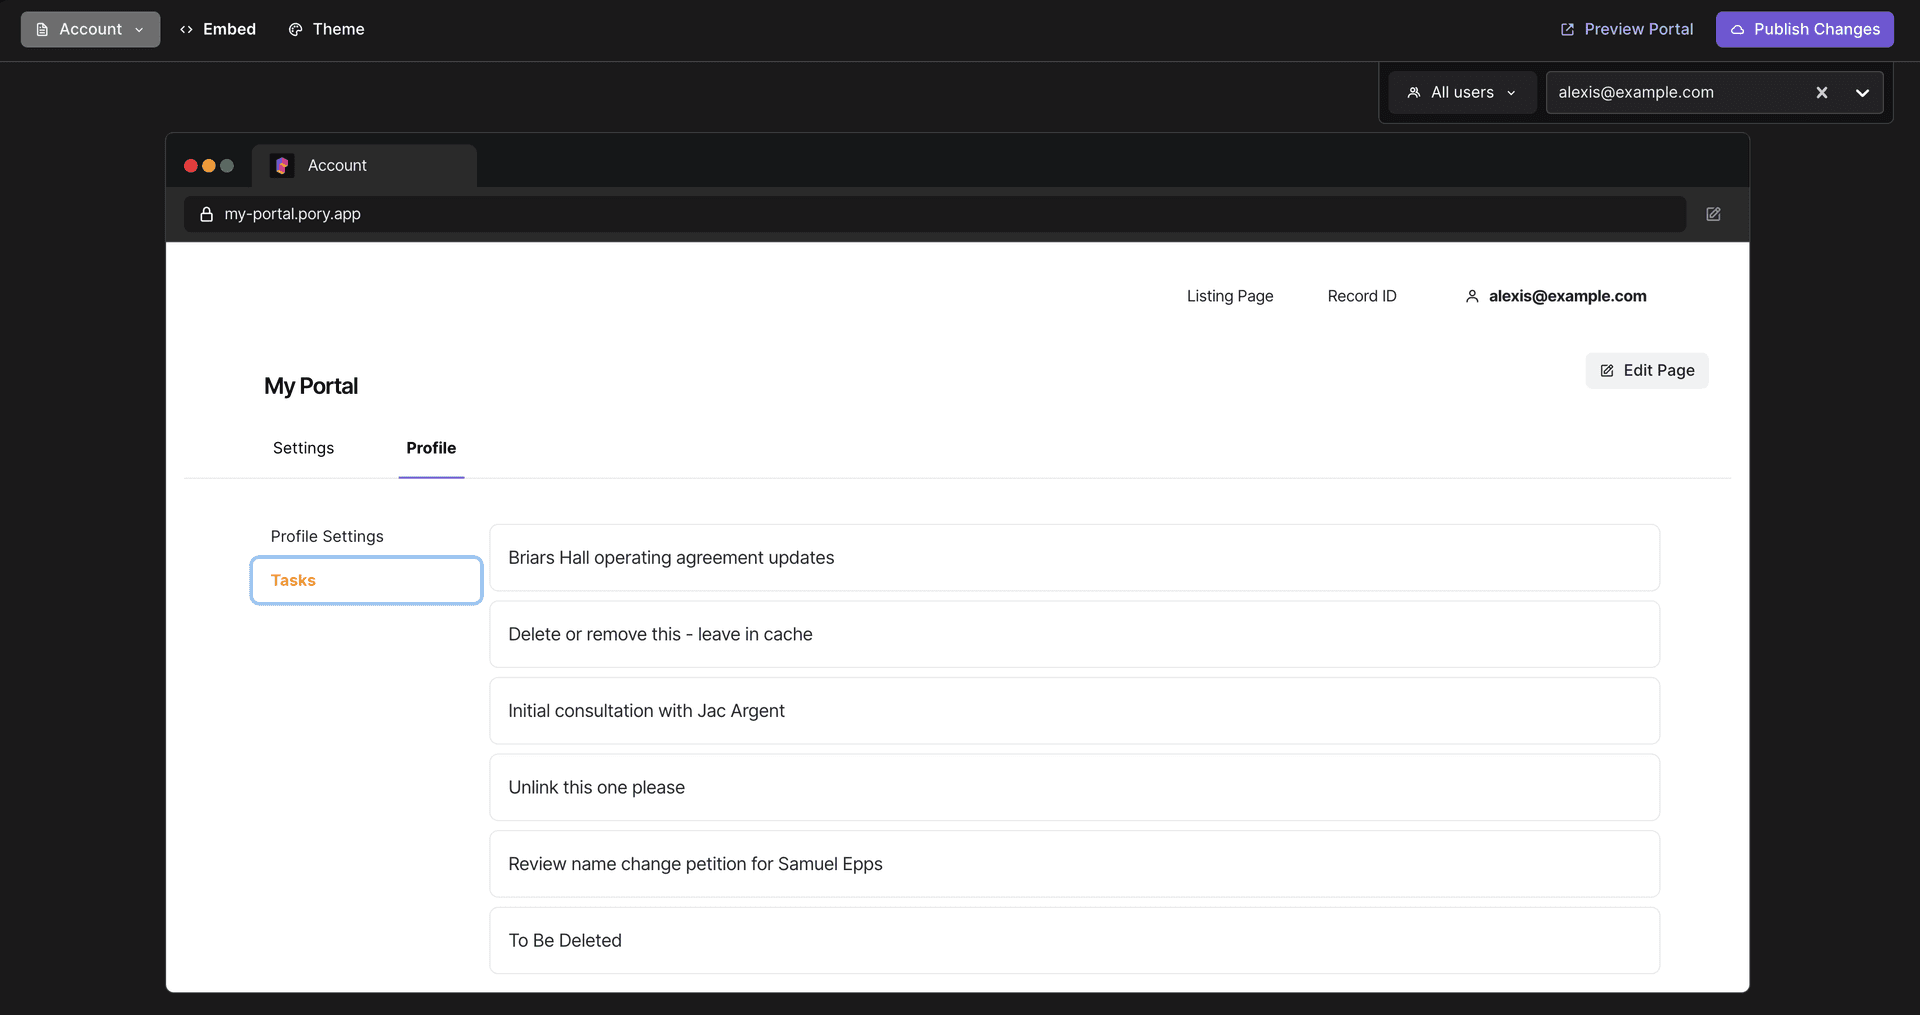Viewport: 1920px width, 1015px height.
Task: Select the Account browser tab
Action: tap(364, 166)
